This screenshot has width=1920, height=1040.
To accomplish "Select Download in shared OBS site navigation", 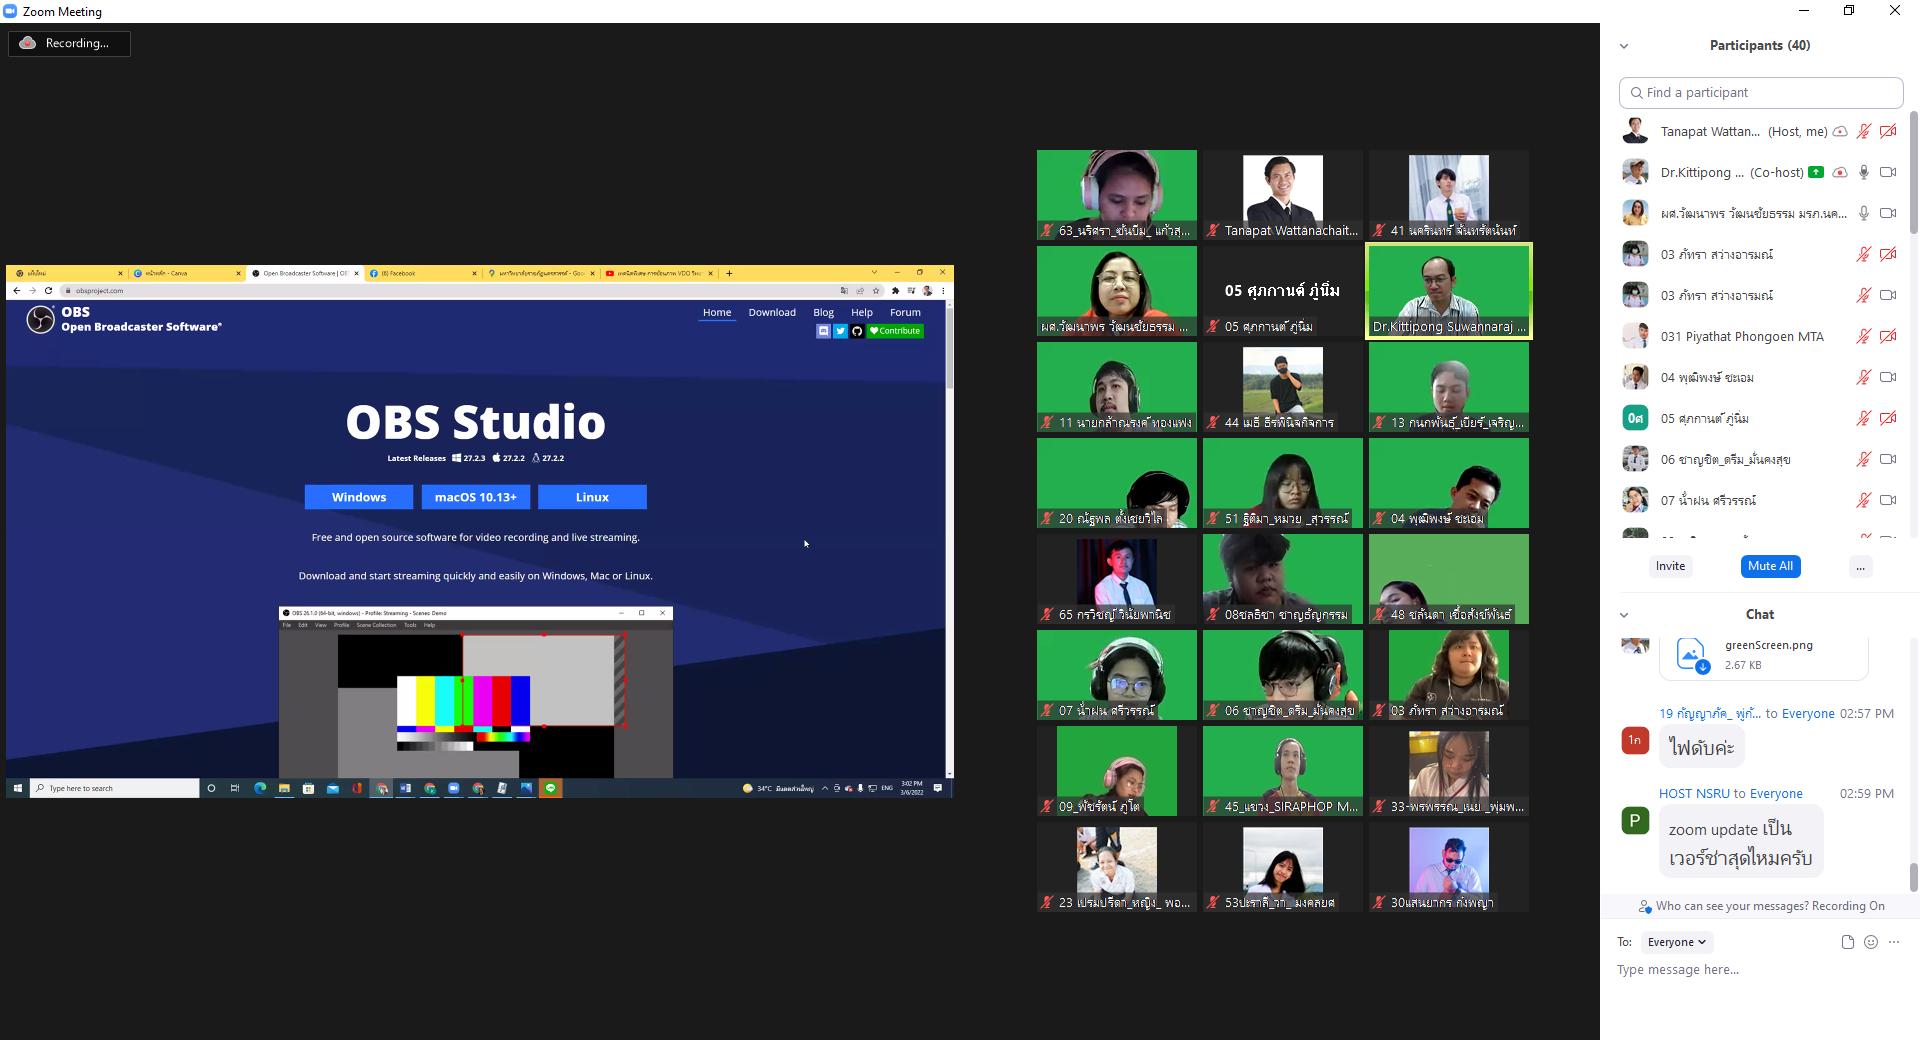I will point(772,312).
